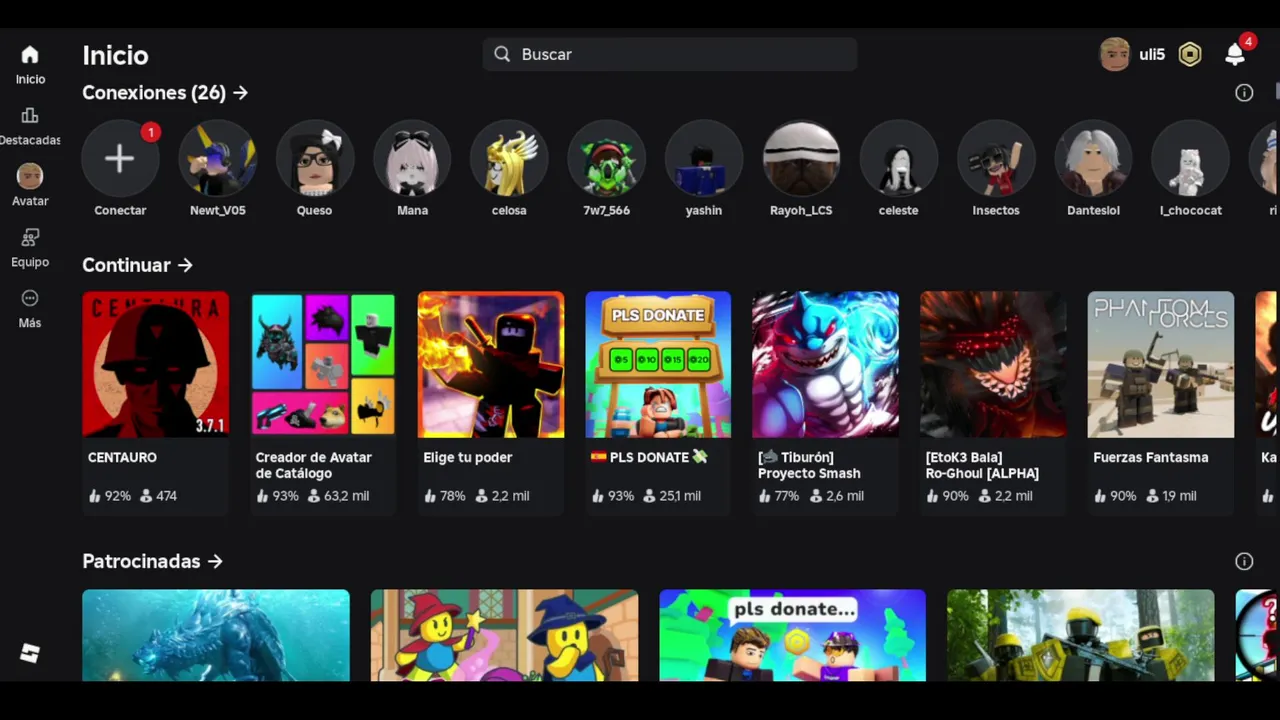Viewport: 1280px width, 720px height.
Task: Open the Más menu icon
Action: pos(30,298)
